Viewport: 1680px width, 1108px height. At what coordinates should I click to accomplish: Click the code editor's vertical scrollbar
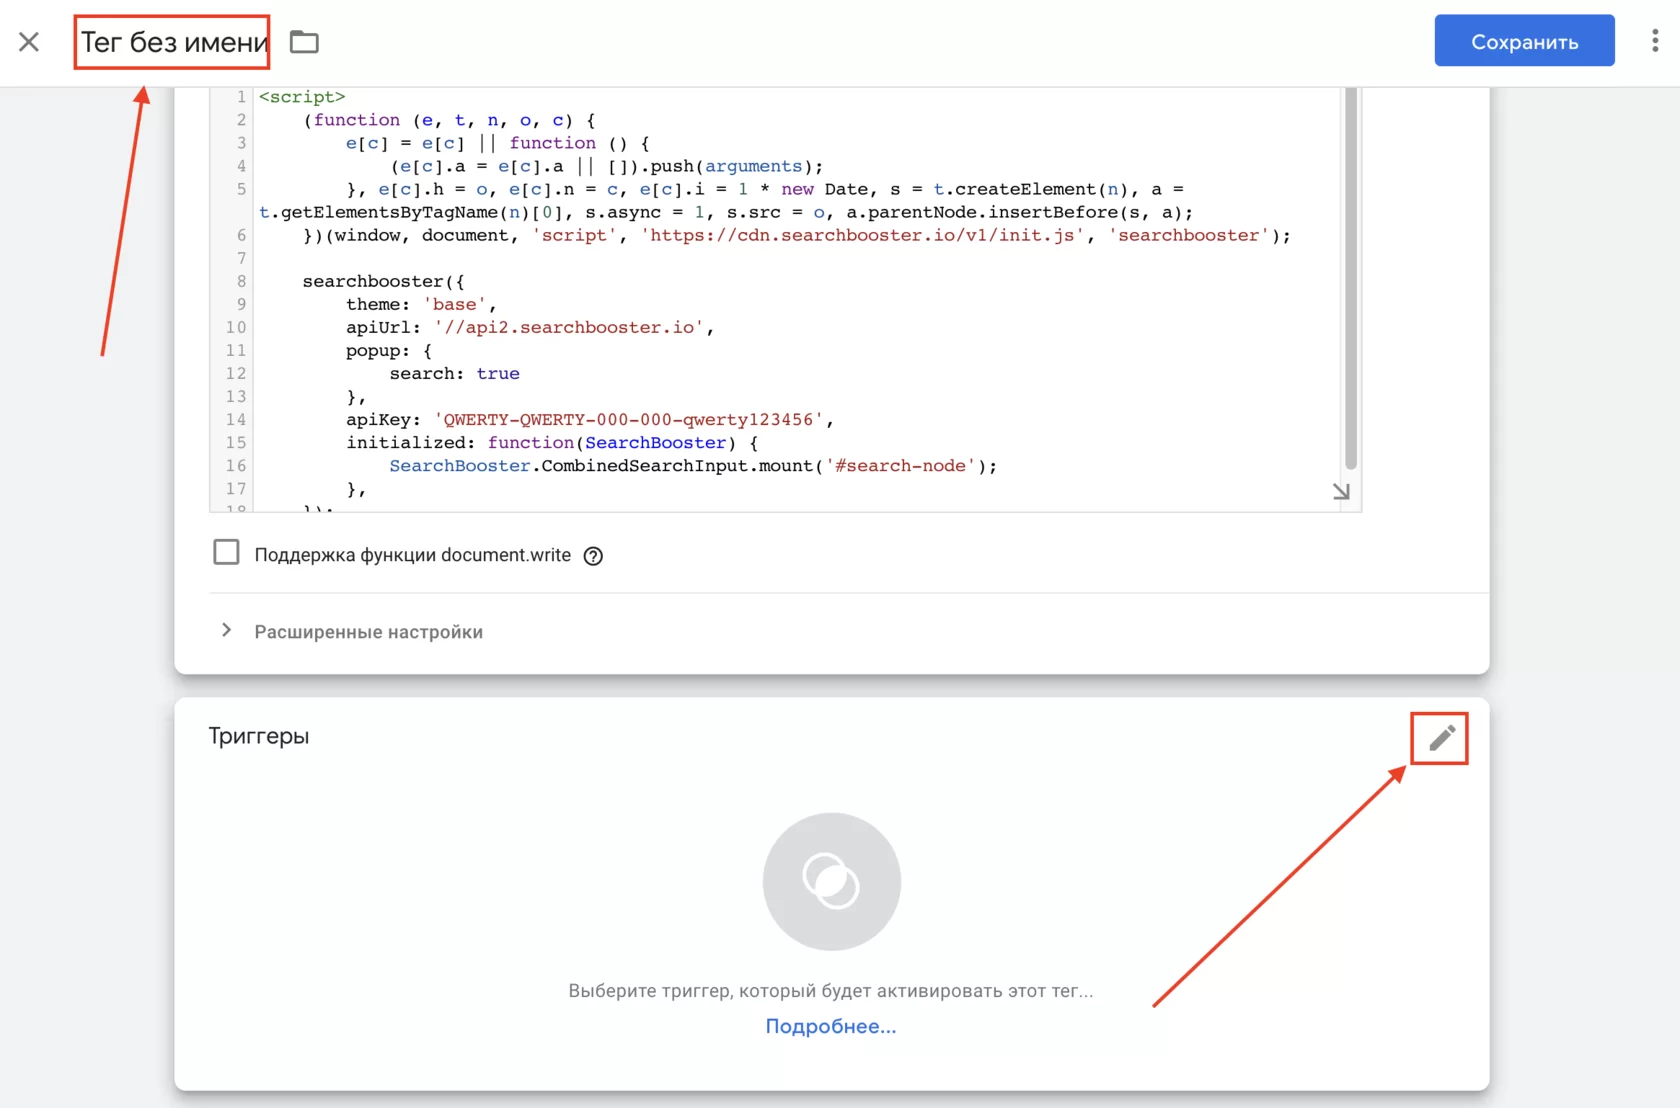[1350, 280]
